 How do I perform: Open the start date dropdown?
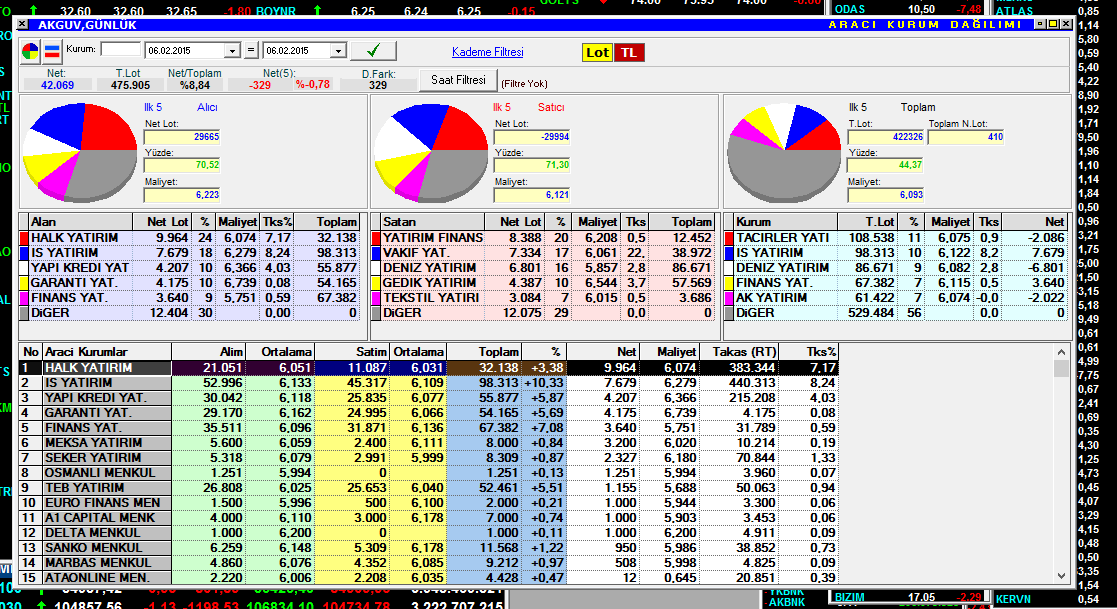[234, 50]
